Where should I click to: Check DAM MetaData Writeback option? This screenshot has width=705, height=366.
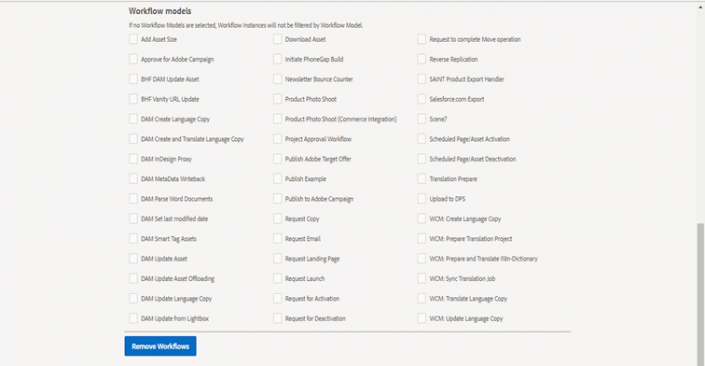[133, 179]
